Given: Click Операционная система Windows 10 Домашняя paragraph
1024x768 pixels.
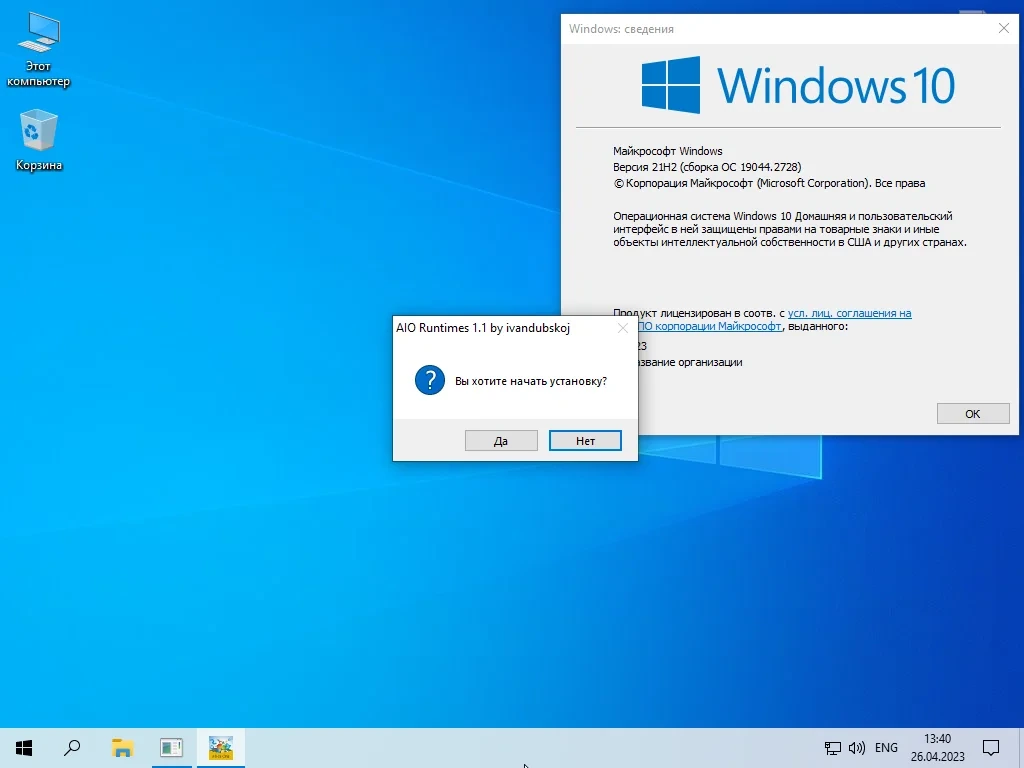Looking at the screenshot, I should click(790, 229).
